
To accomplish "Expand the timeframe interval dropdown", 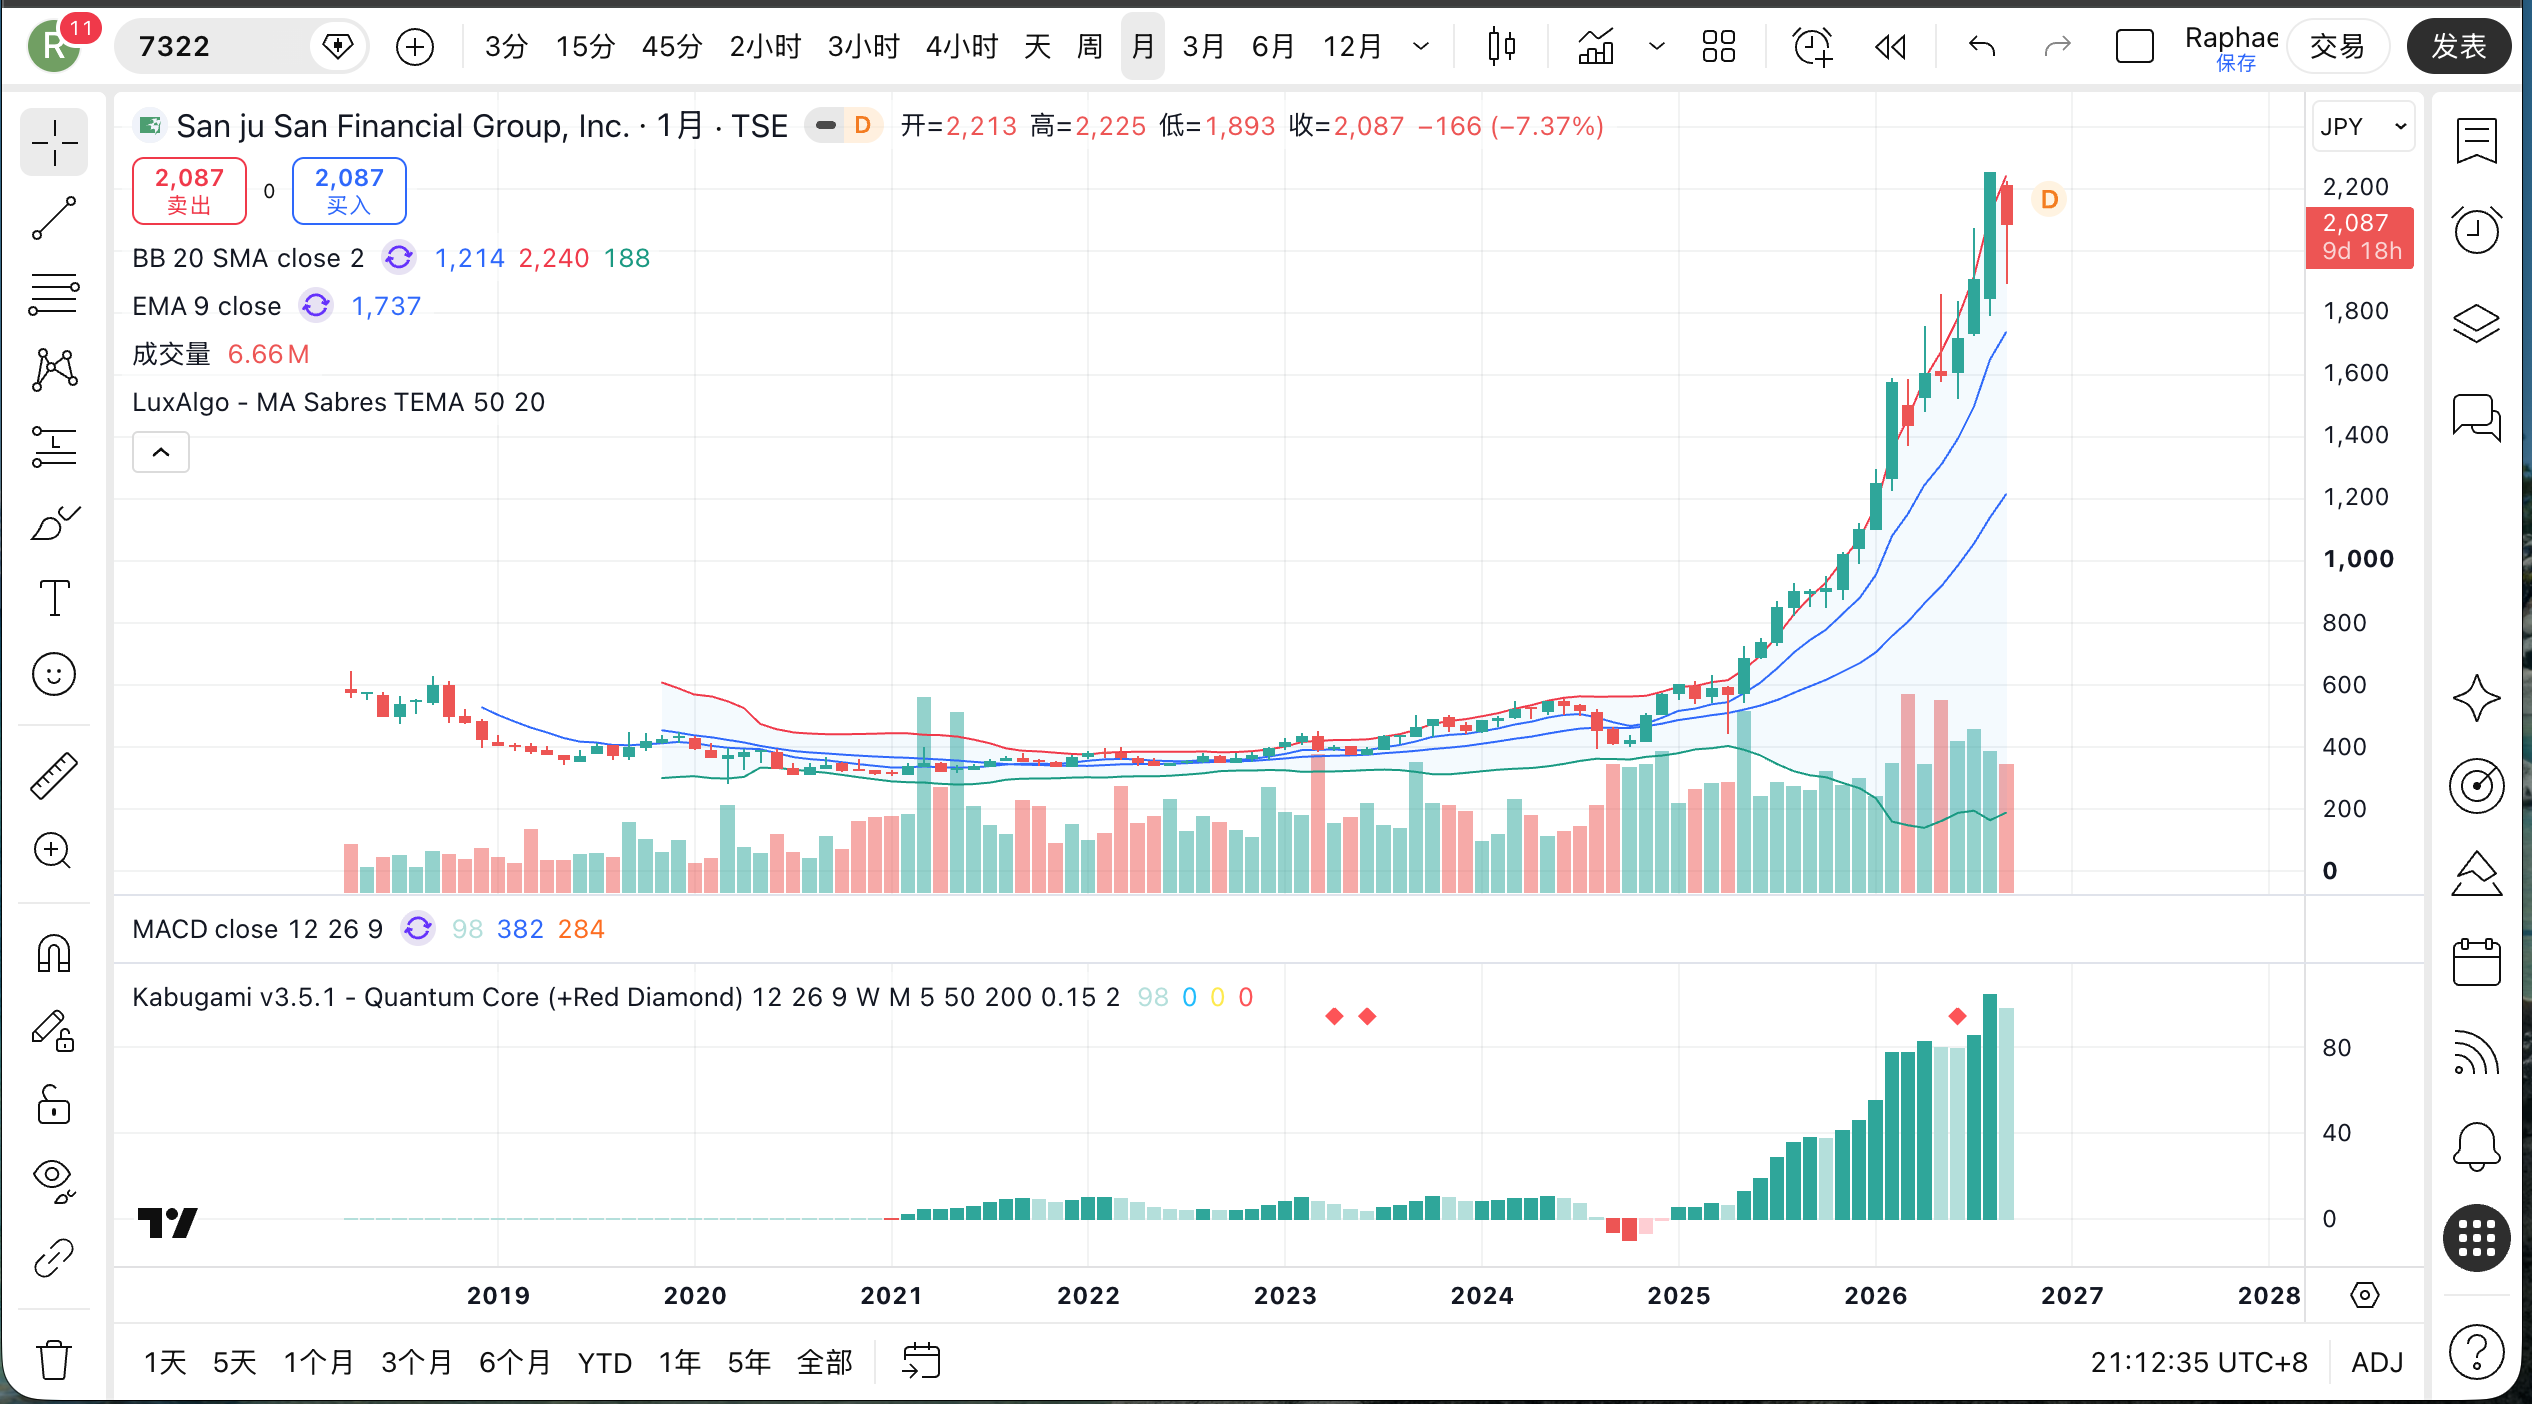I will (1421, 46).
